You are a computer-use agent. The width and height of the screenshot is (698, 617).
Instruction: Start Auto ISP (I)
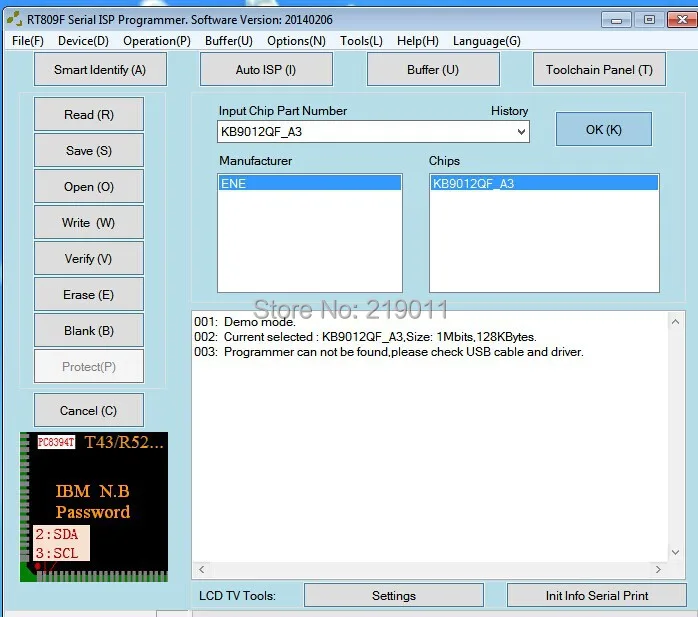pos(266,69)
